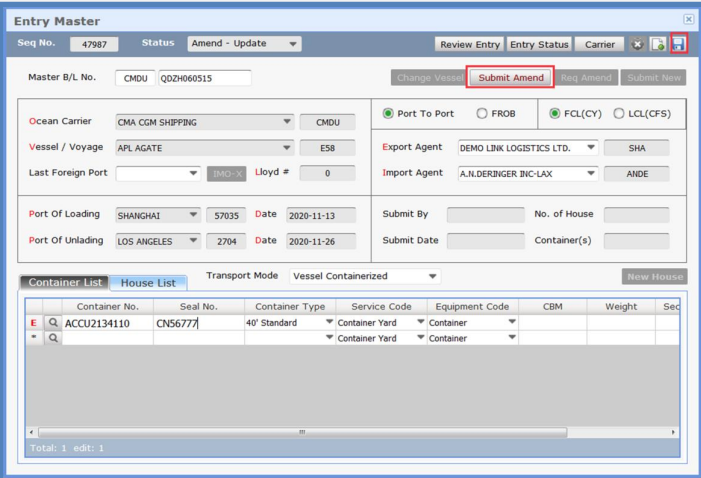Click the Master B/L No. number field

(x=204, y=78)
